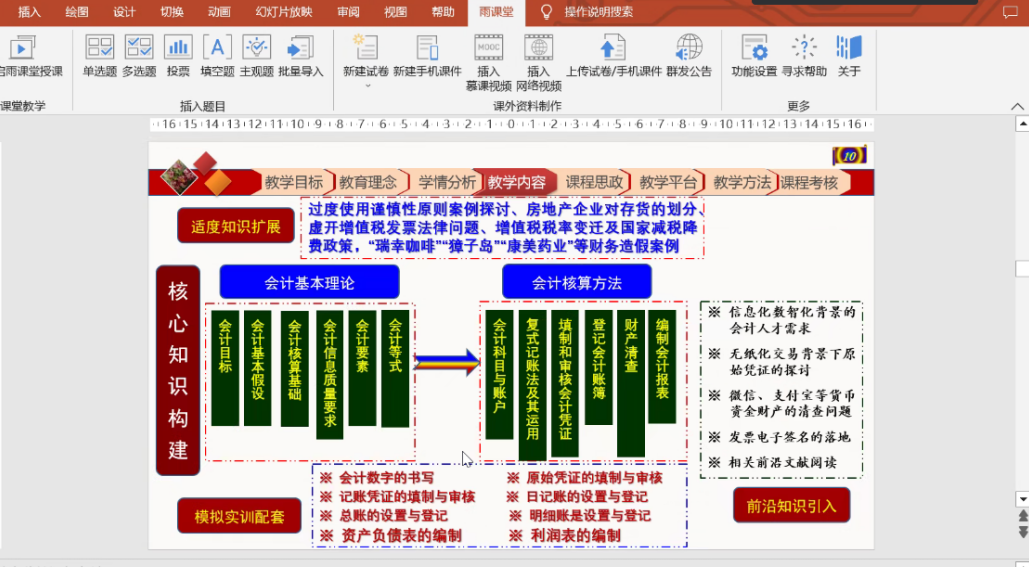Open 上传试卷/手机课件 upload
The height and width of the screenshot is (567, 1031).
coord(613,57)
